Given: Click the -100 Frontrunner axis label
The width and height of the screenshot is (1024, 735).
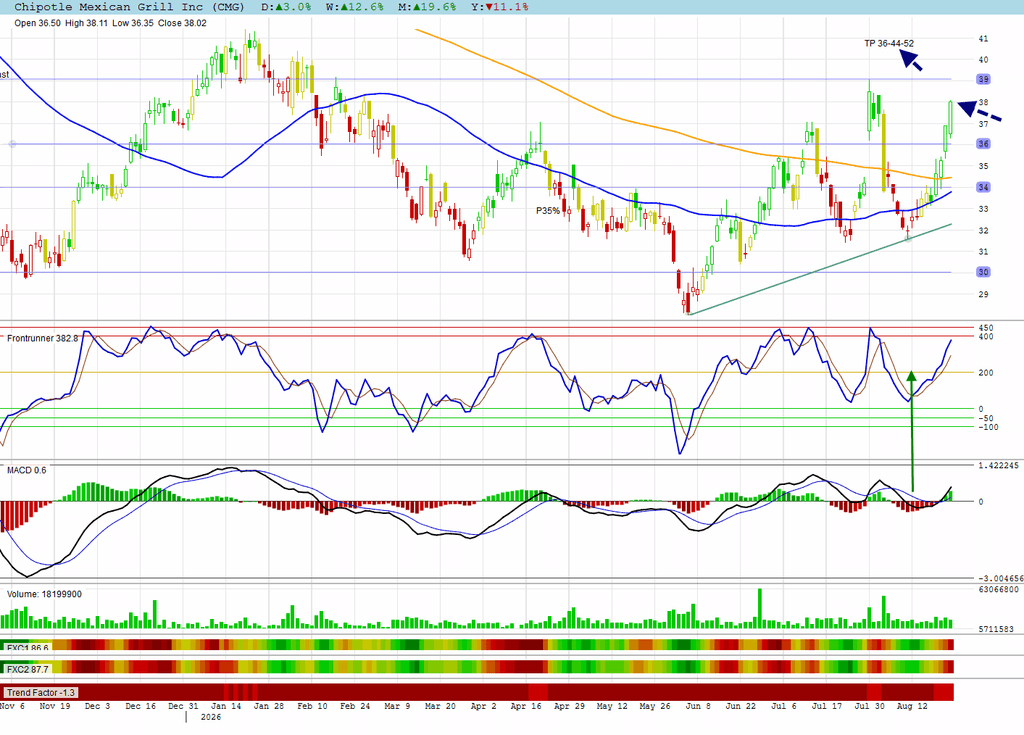Looking at the screenshot, I should (988, 427).
